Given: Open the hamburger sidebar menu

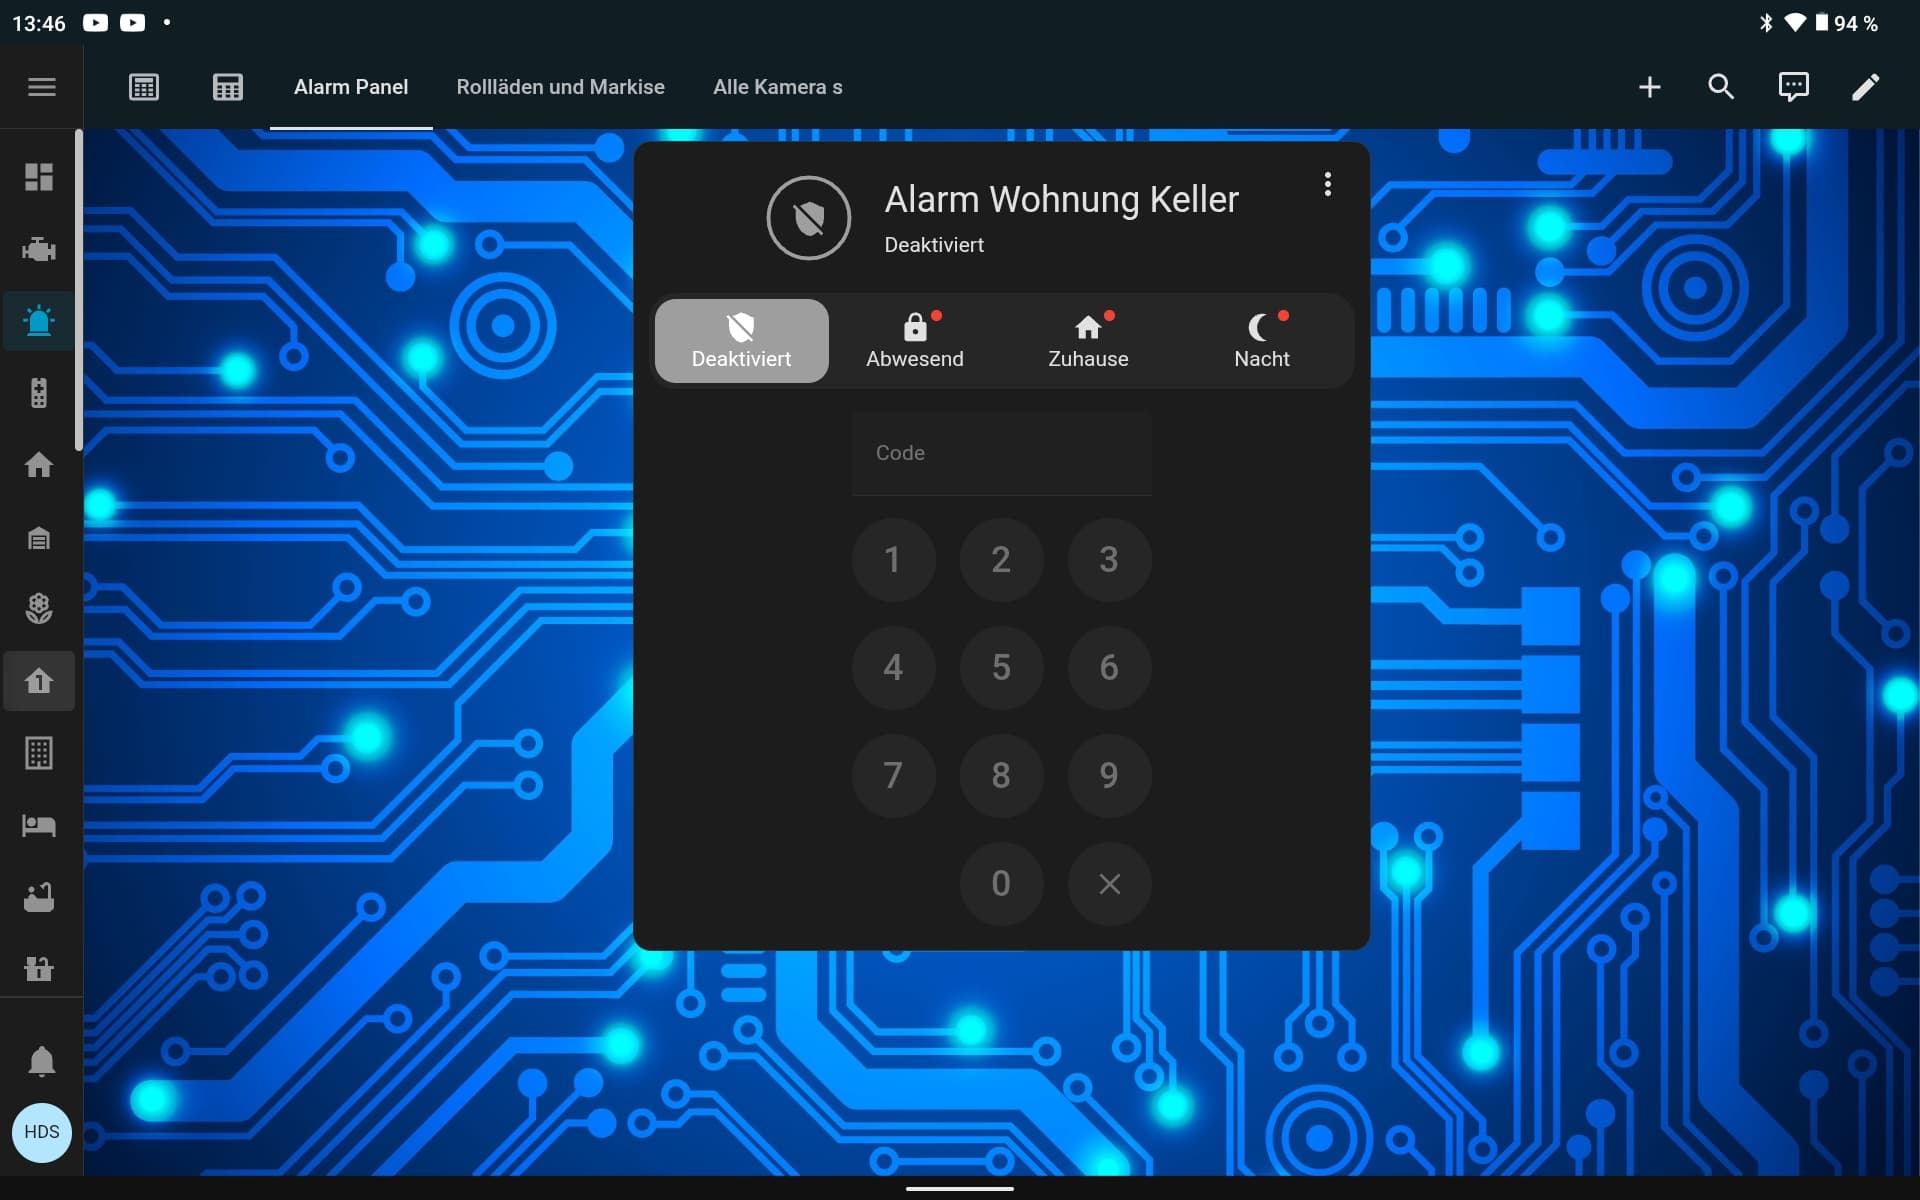Looking at the screenshot, I should click(x=41, y=87).
